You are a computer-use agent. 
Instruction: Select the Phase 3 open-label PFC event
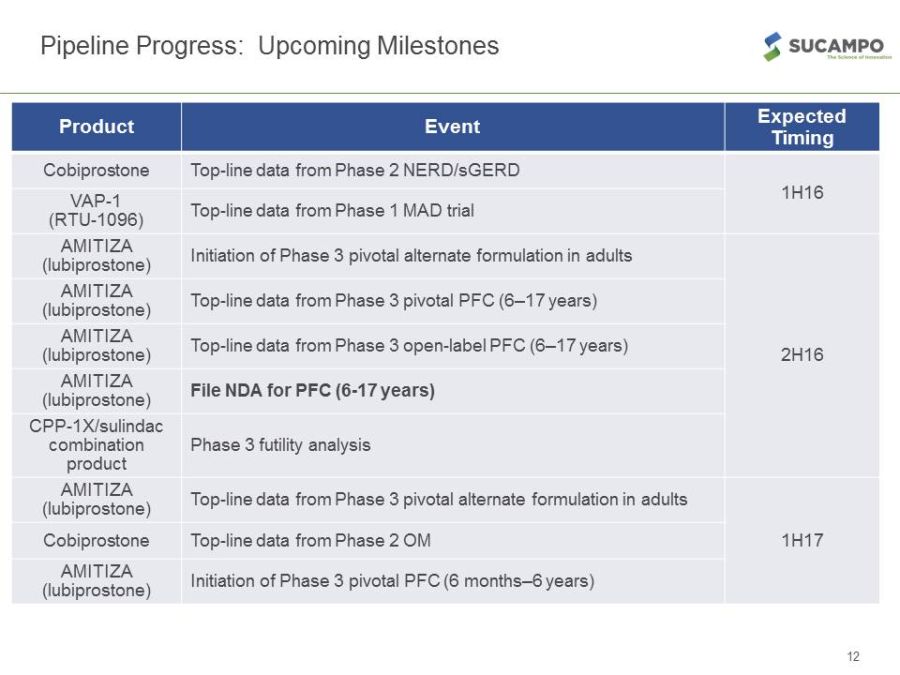pos(409,346)
